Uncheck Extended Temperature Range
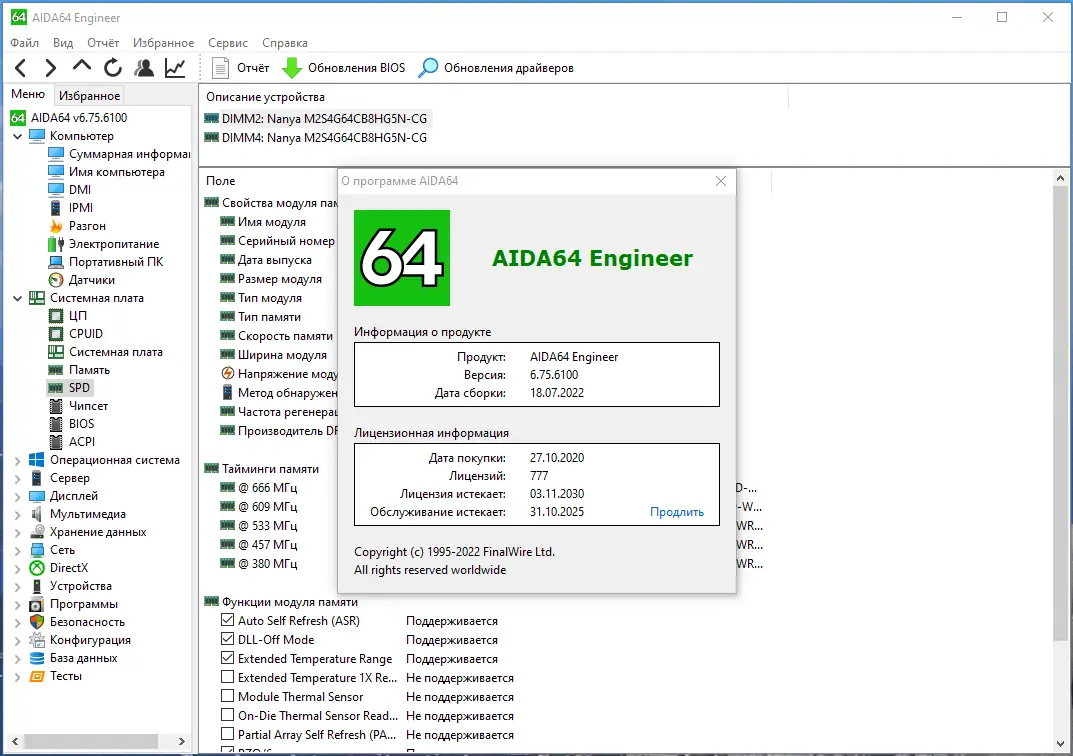Image resolution: width=1073 pixels, height=756 pixels. 226,658
